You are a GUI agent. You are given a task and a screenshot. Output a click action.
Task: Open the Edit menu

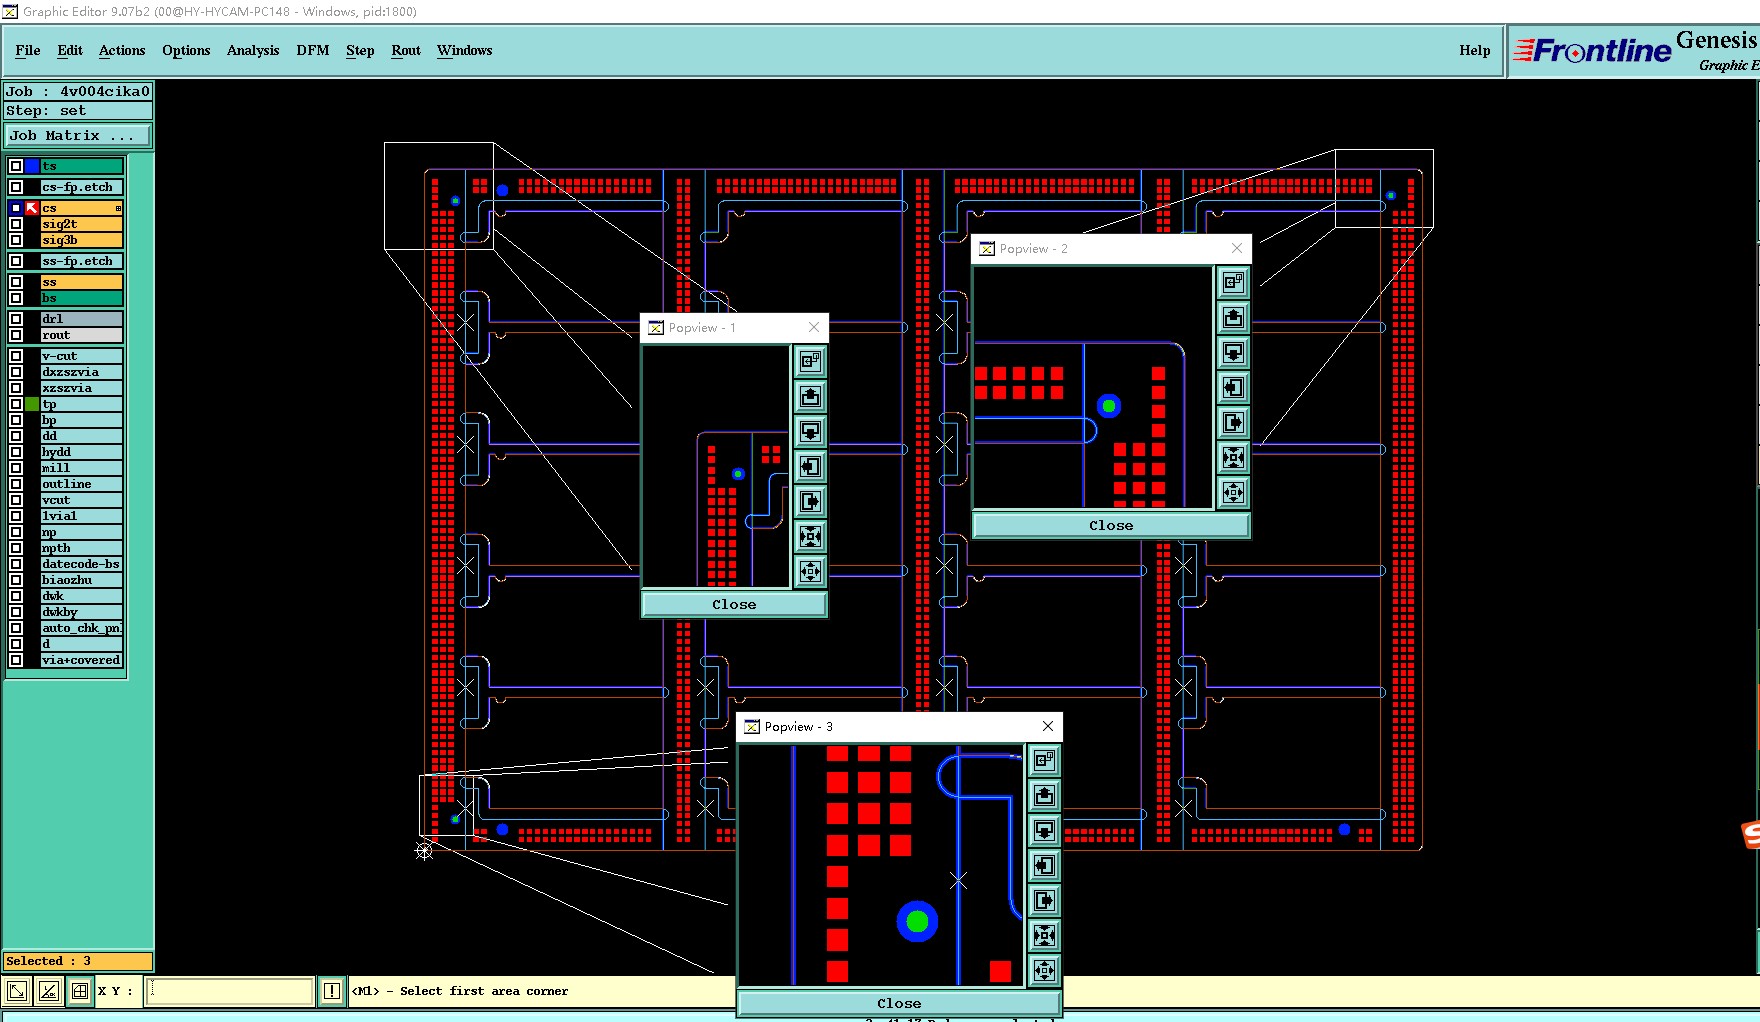pyautogui.click(x=70, y=50)
